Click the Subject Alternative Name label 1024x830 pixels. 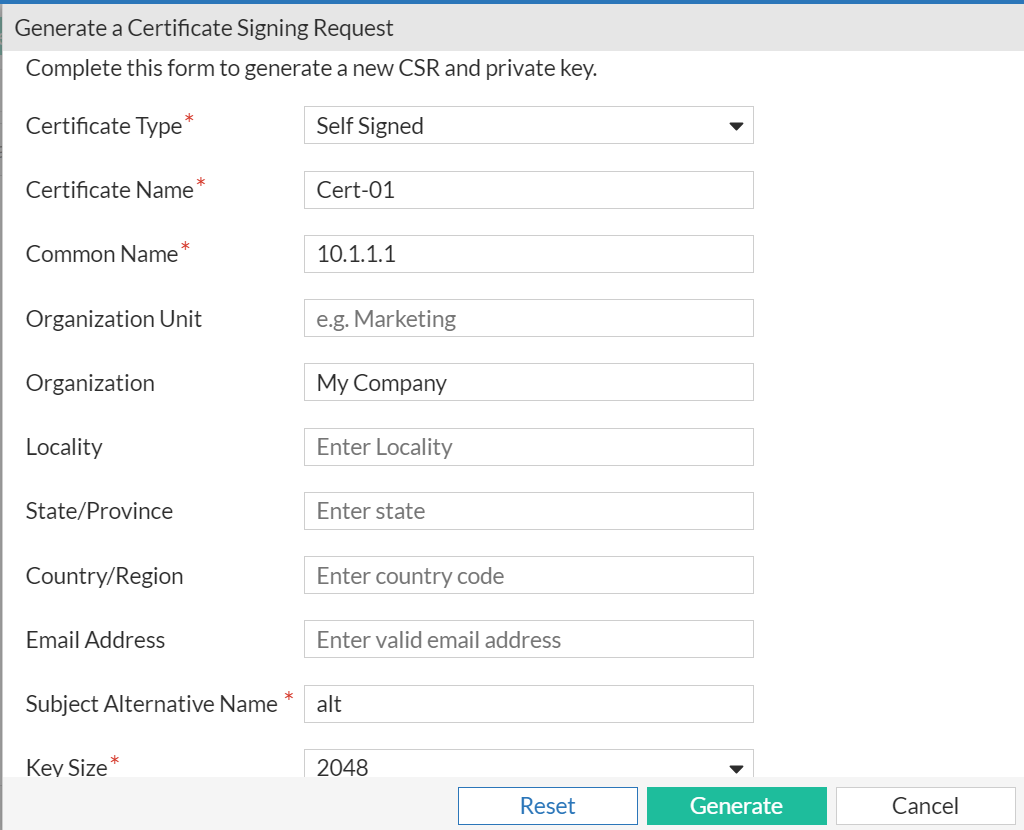[x=151, y=704]
